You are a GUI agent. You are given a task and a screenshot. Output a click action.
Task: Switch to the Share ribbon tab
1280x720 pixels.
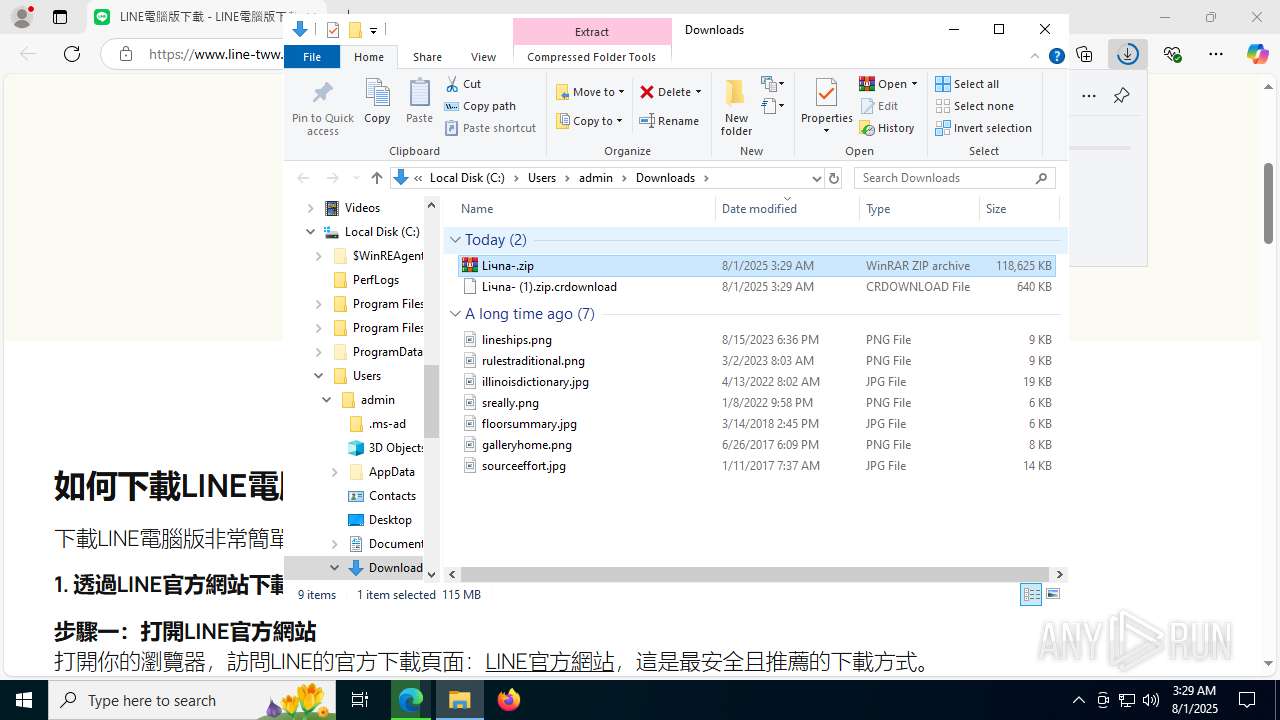427,57
